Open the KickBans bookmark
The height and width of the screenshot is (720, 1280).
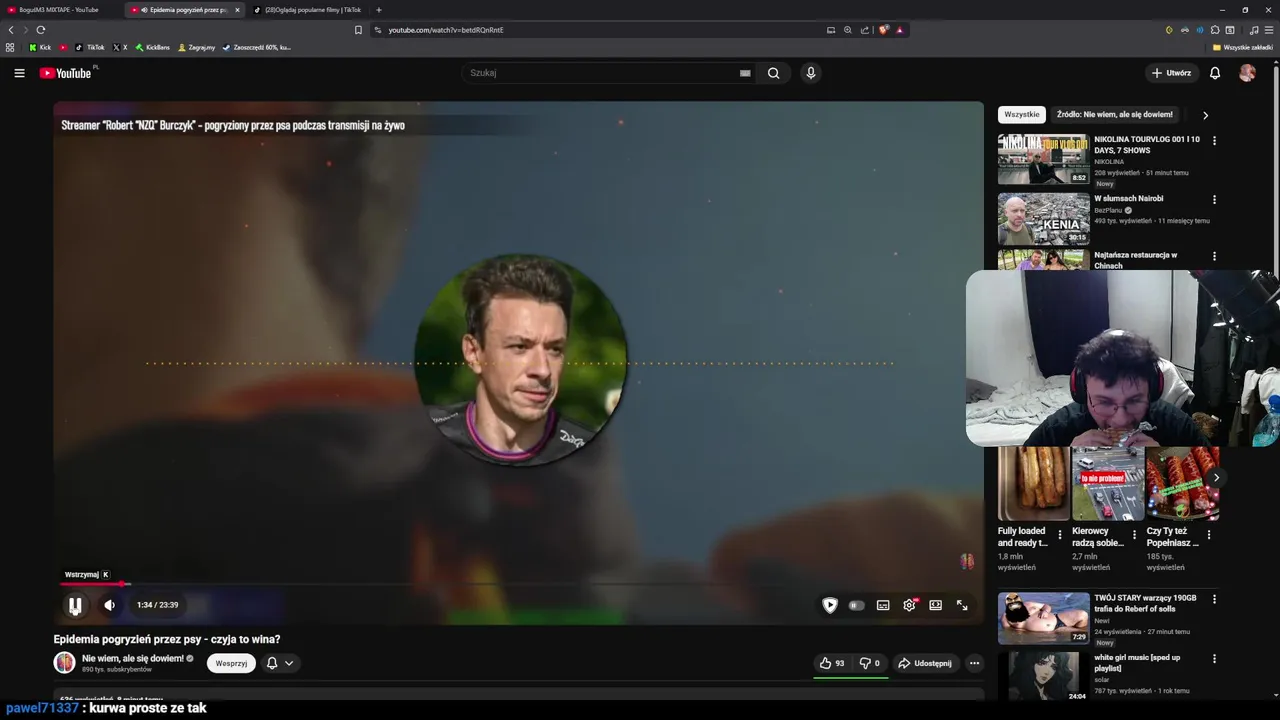pyautogui.click(x=153, y=47)
